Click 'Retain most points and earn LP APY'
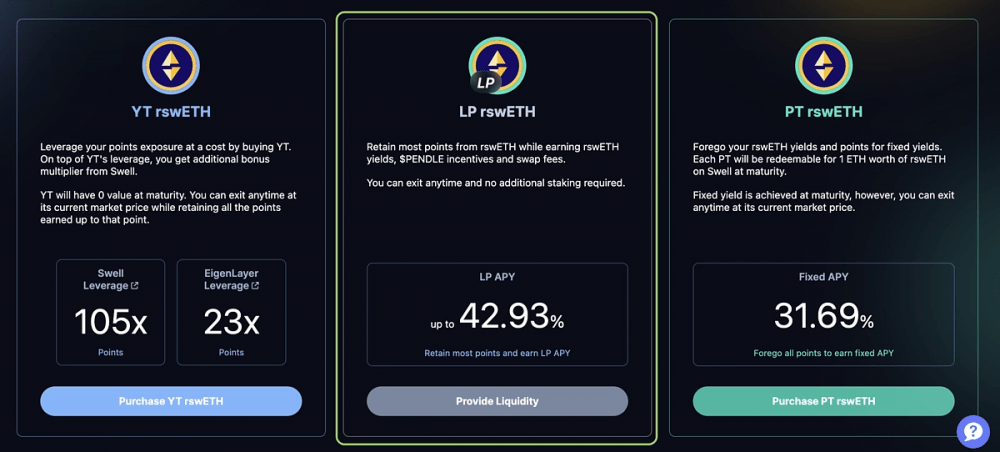 (x=497, y=353)
